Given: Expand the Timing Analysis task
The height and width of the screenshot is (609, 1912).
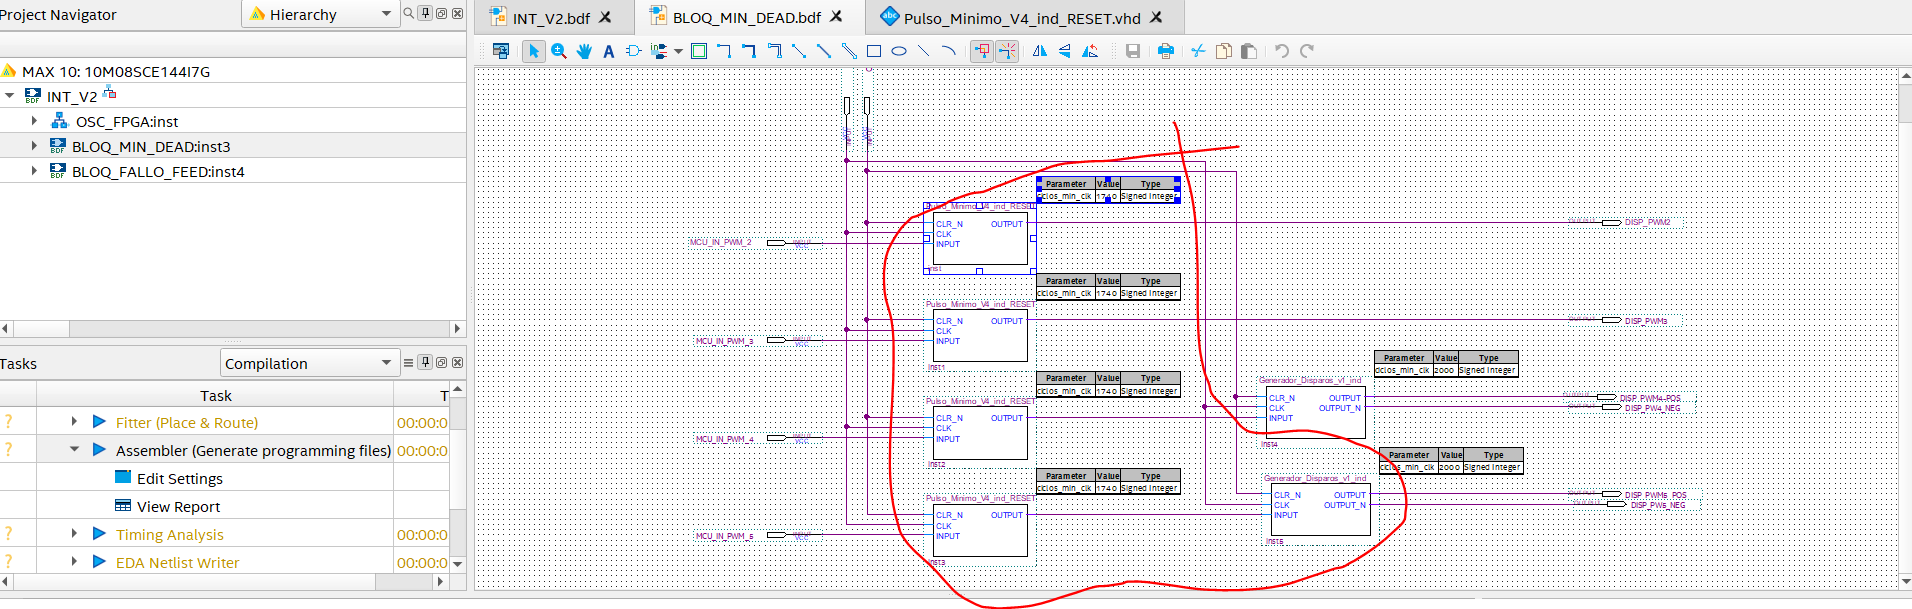Looking at the screenshot, I should (74, 534).
